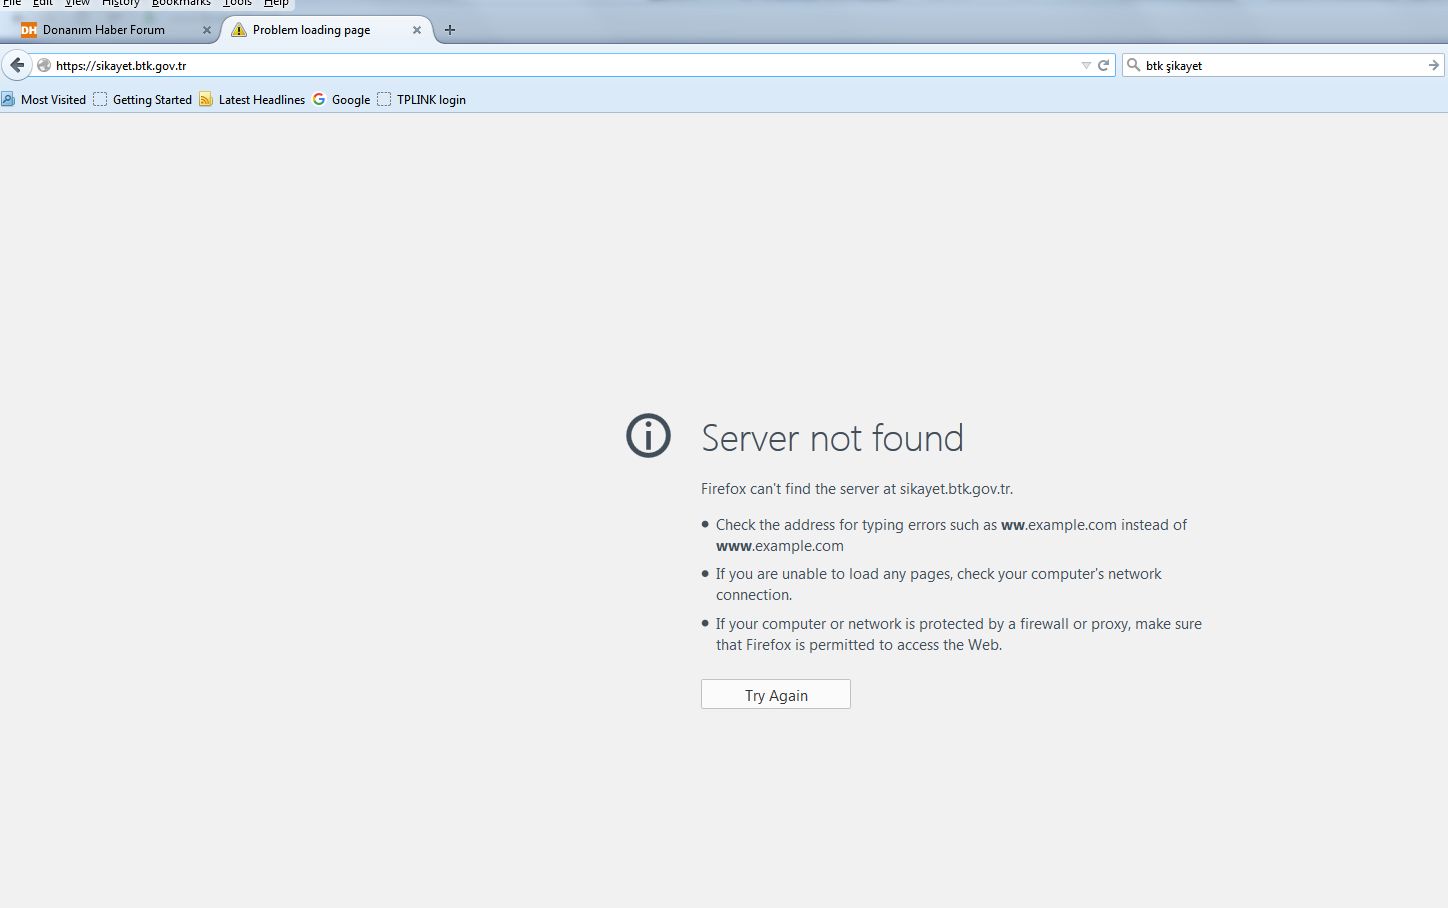The image size is (1448, 908).
Task: Open the Latest Headlines feed bookmark
Action: [252, 99]
